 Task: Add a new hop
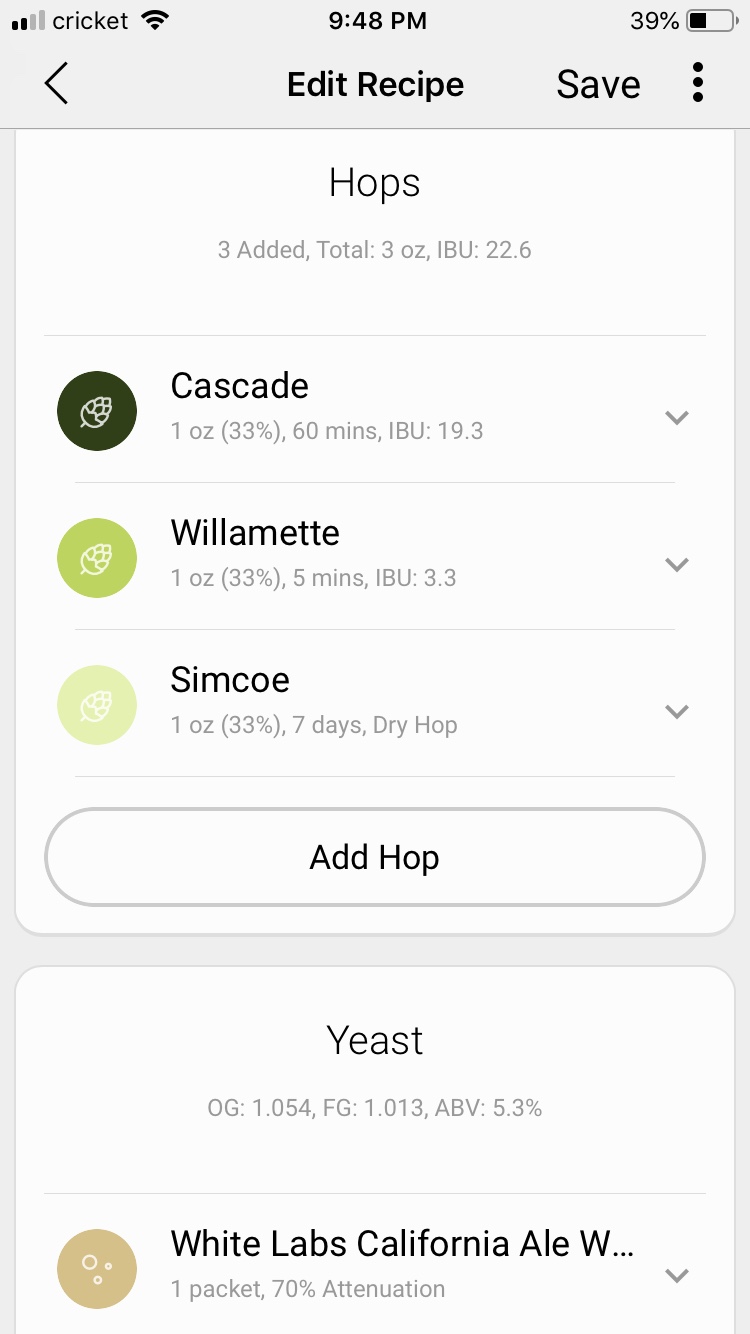[375, 857]
